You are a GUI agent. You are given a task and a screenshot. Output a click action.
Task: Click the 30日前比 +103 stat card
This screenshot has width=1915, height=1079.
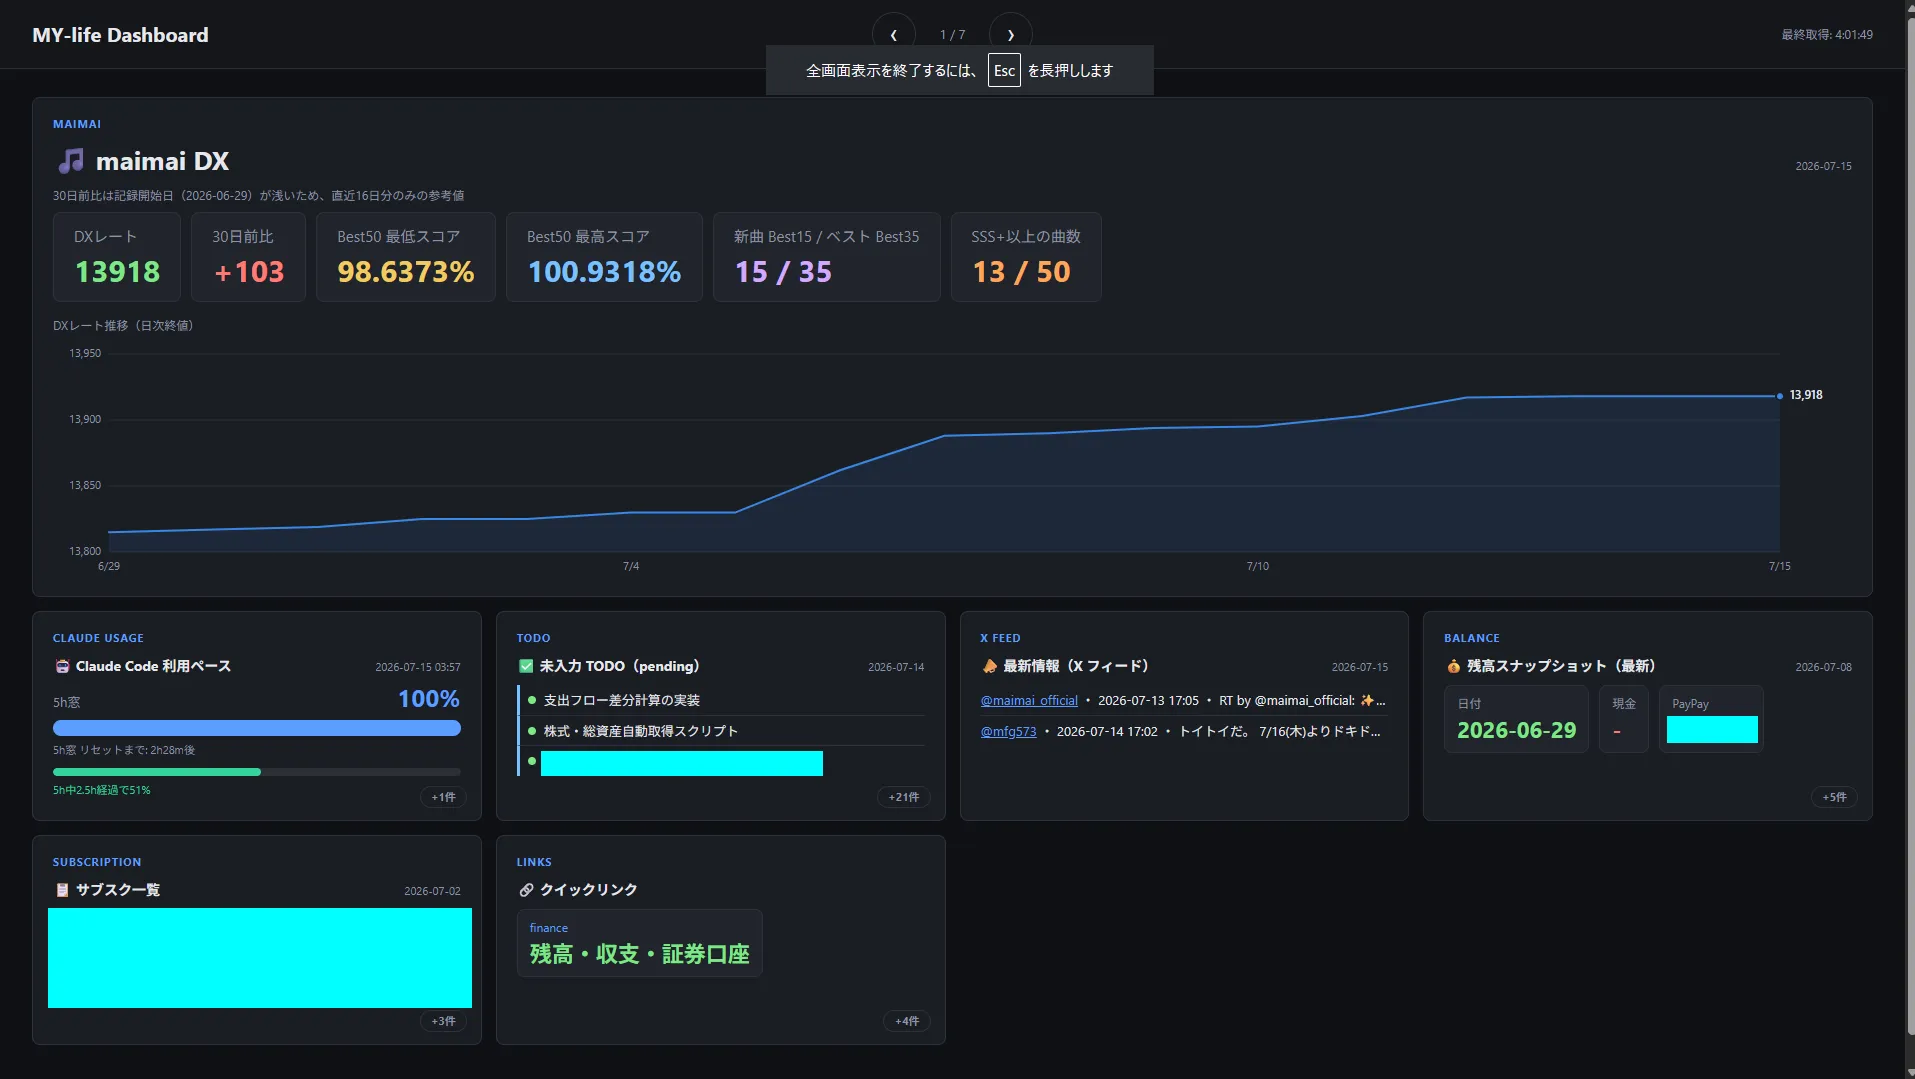[x=248, y=257]
